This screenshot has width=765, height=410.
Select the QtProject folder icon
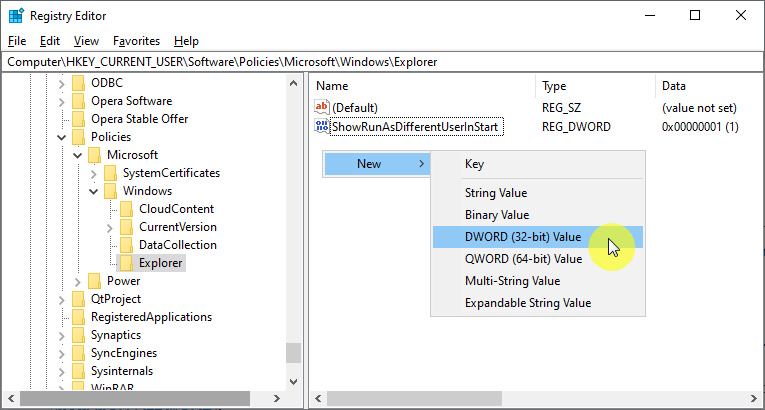79,299
